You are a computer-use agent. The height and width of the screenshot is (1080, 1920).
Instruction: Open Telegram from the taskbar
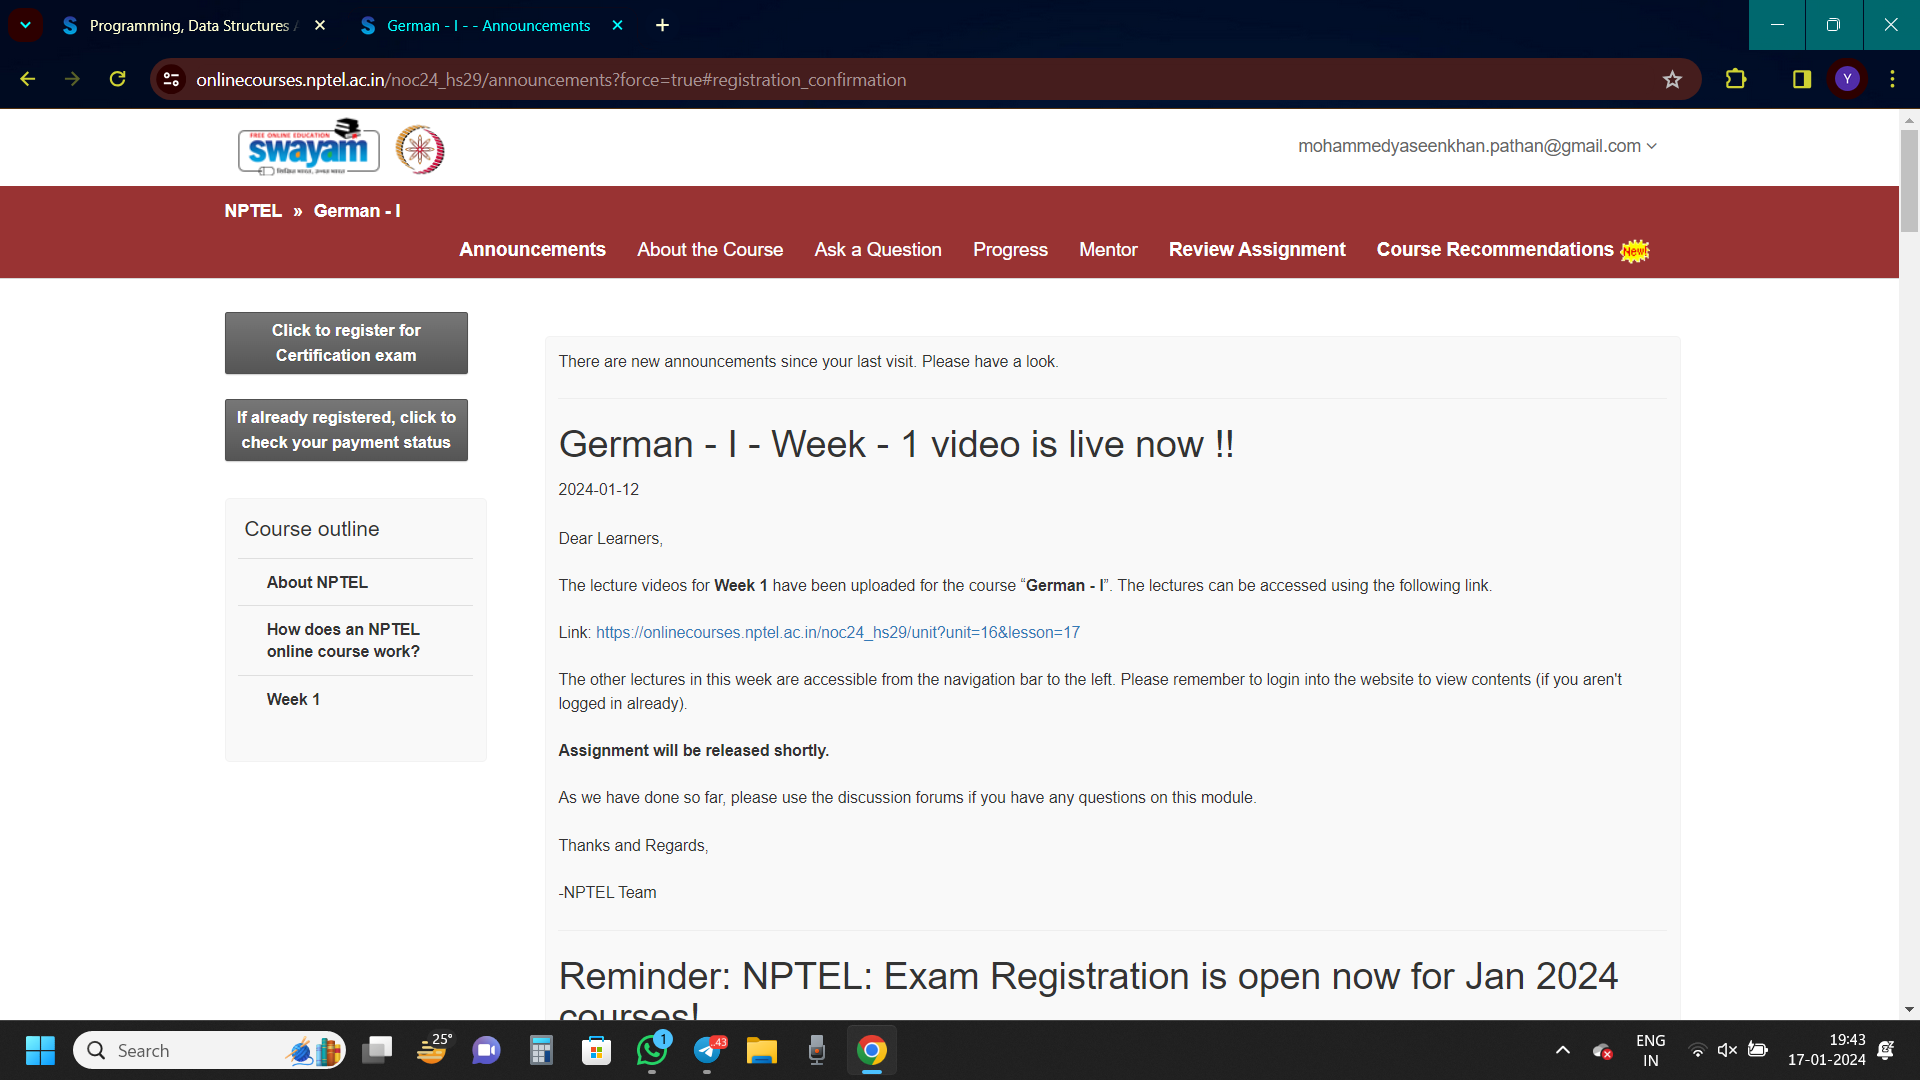pyautogui.click(x=707, y=1050)
